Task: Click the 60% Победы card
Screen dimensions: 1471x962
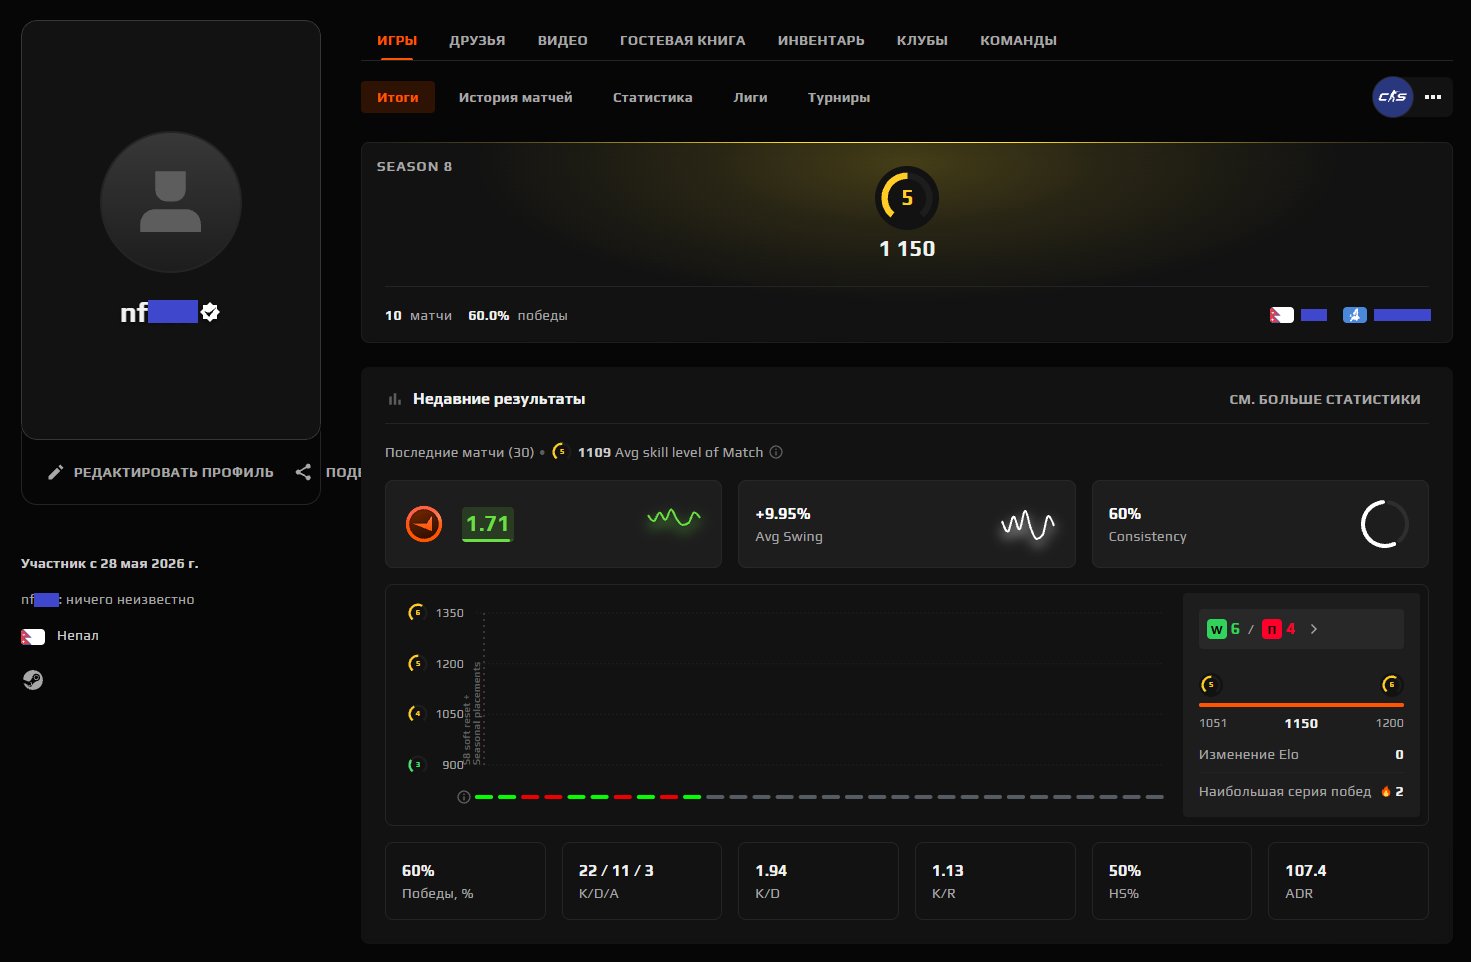Action: click(x=465, y=881)
